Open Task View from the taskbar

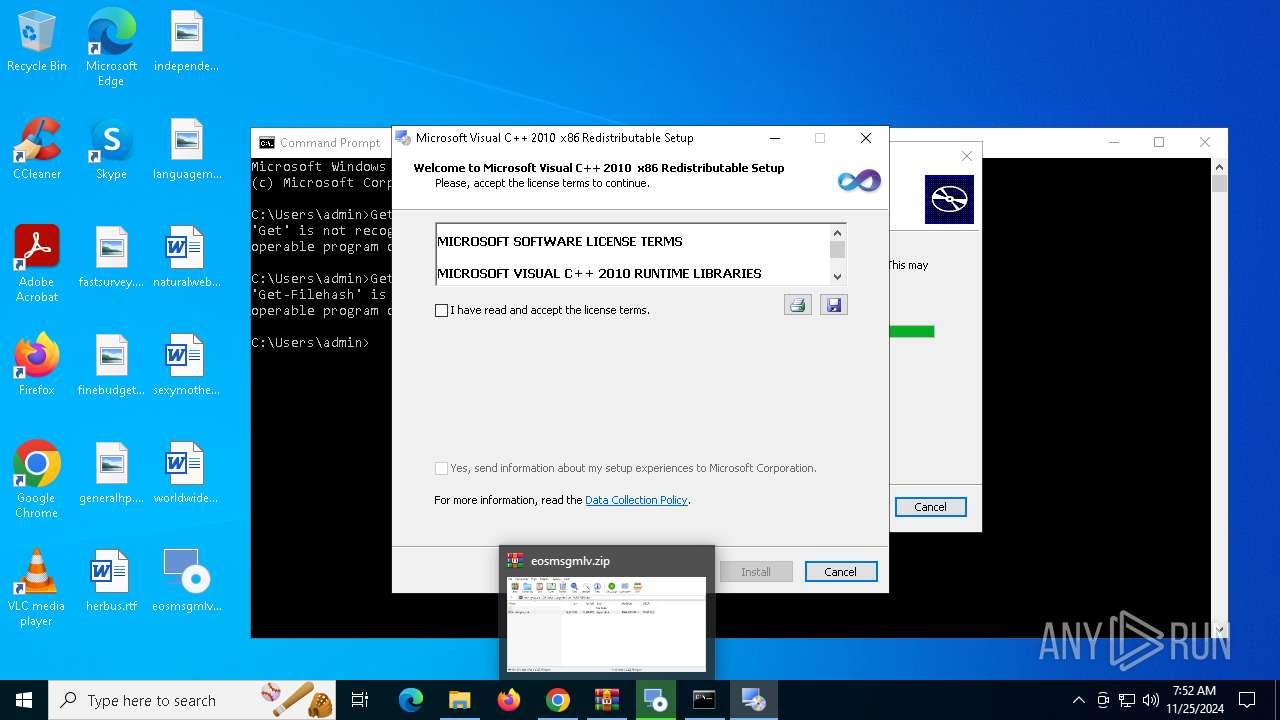360,700
